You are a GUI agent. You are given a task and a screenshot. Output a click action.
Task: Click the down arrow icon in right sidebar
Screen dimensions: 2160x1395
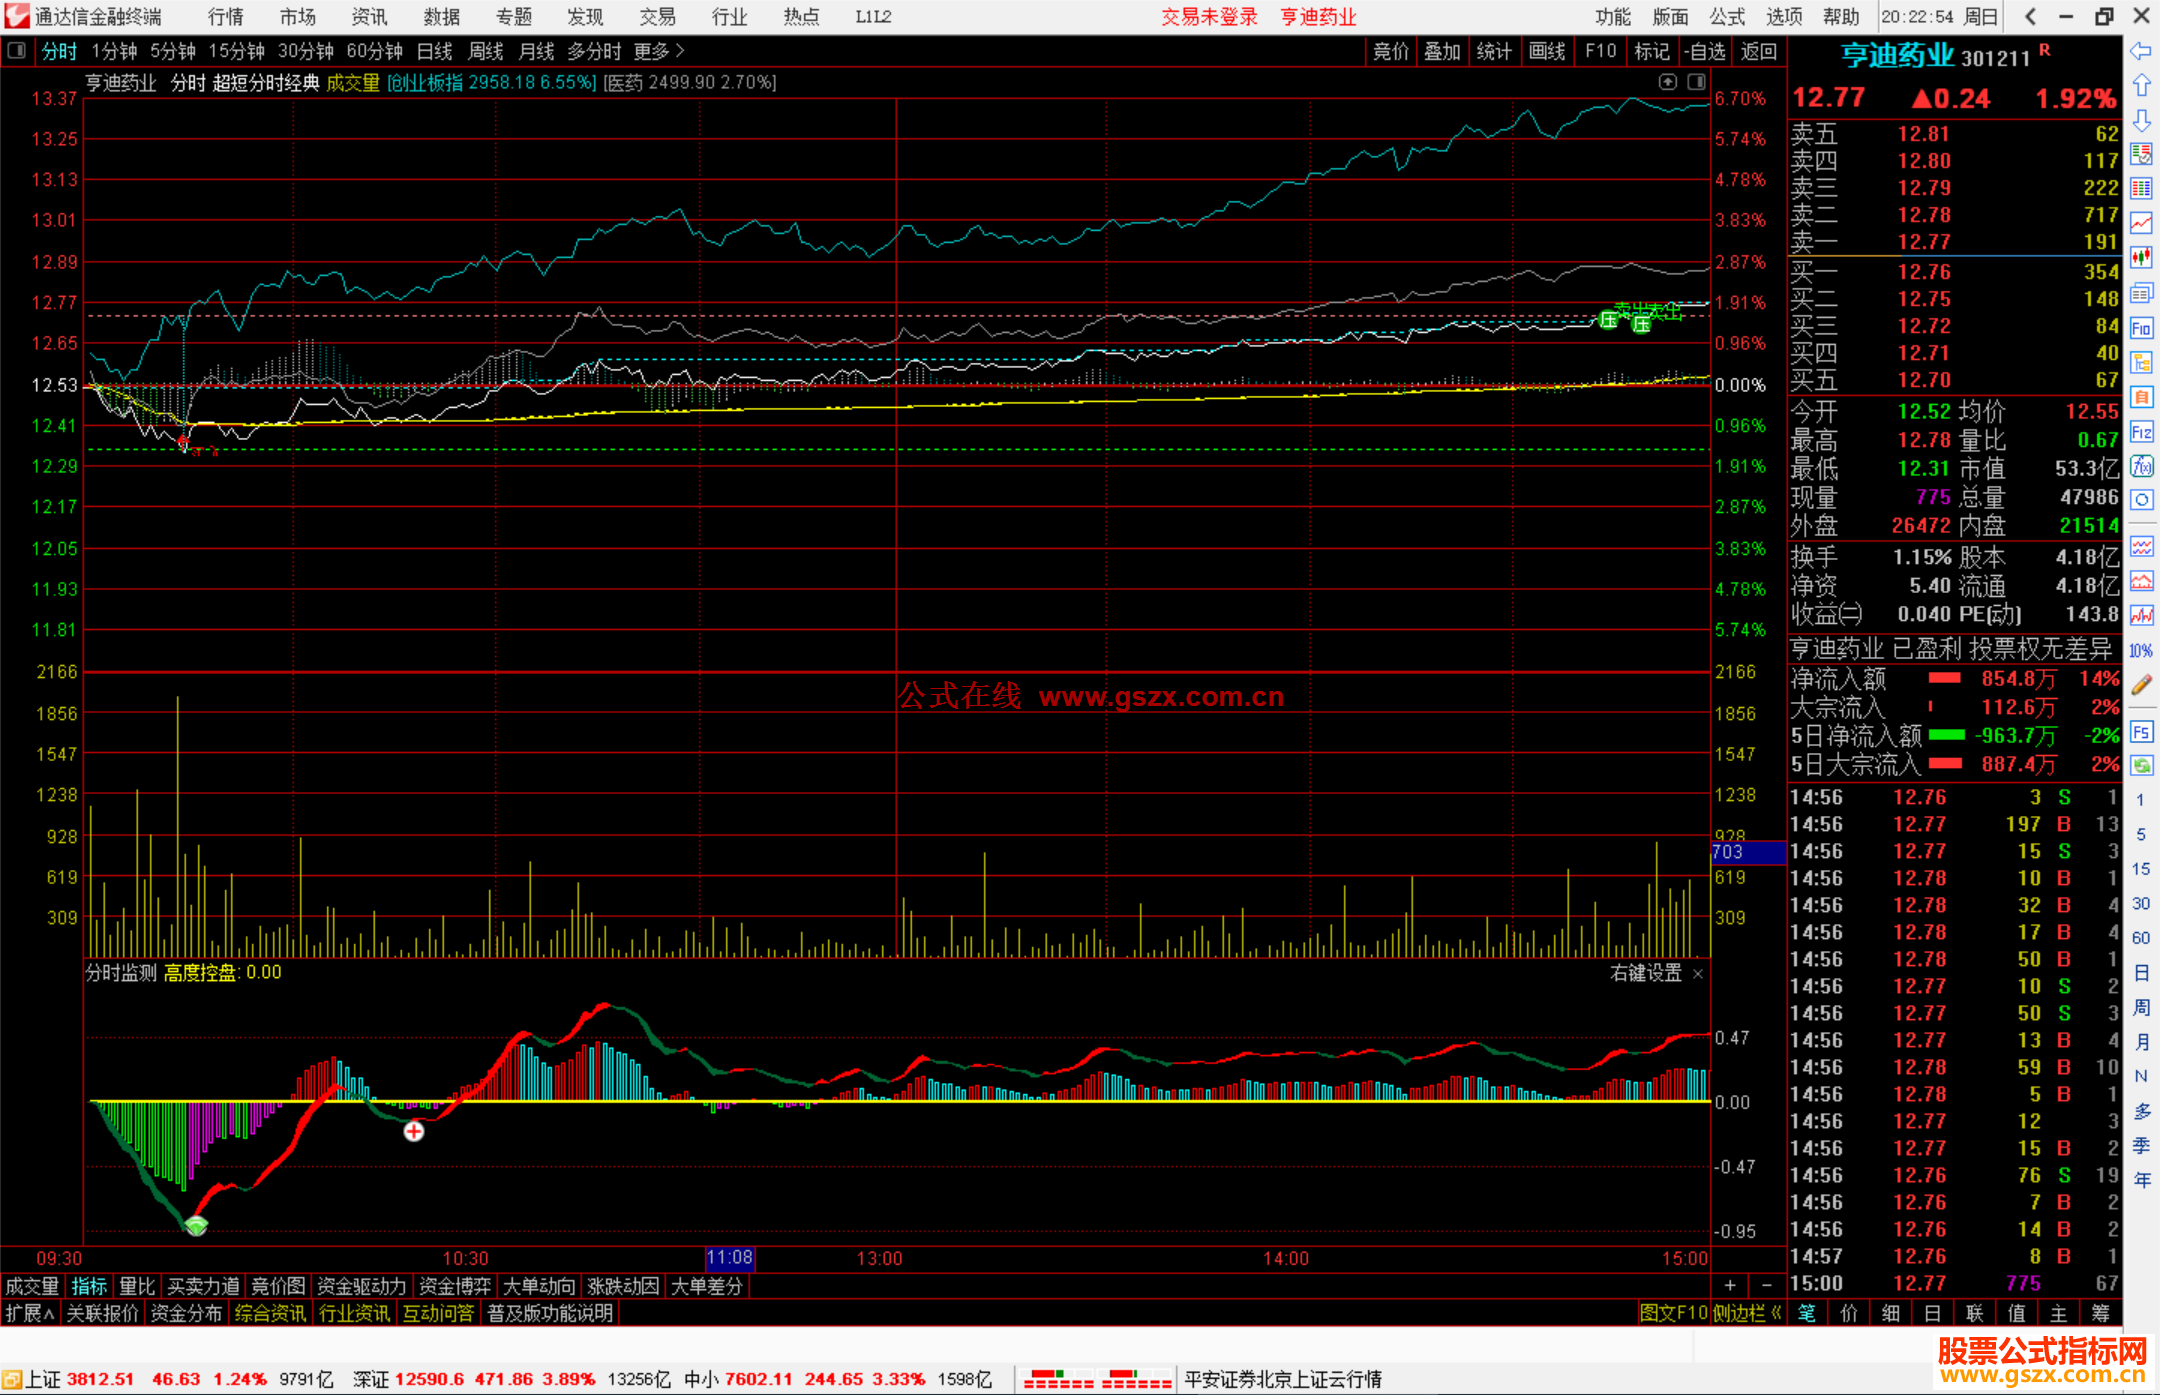click(2141, 121)
